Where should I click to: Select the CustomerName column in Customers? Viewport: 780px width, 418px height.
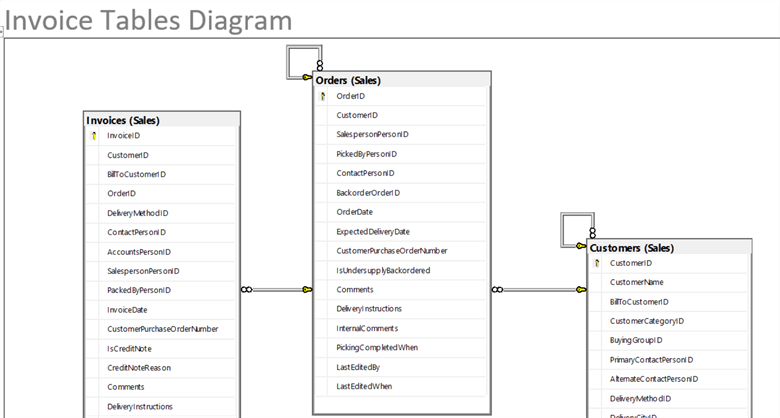[x=636, y=283]
